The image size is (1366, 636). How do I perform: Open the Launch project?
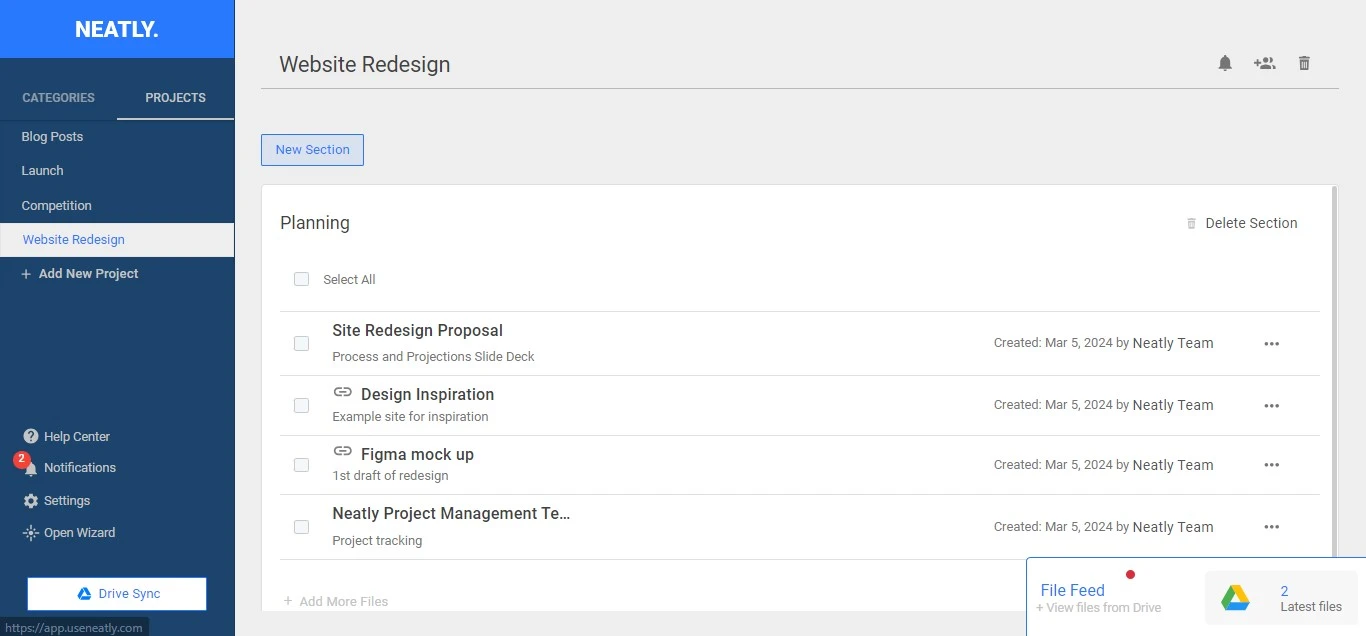(x=117, y=171)
